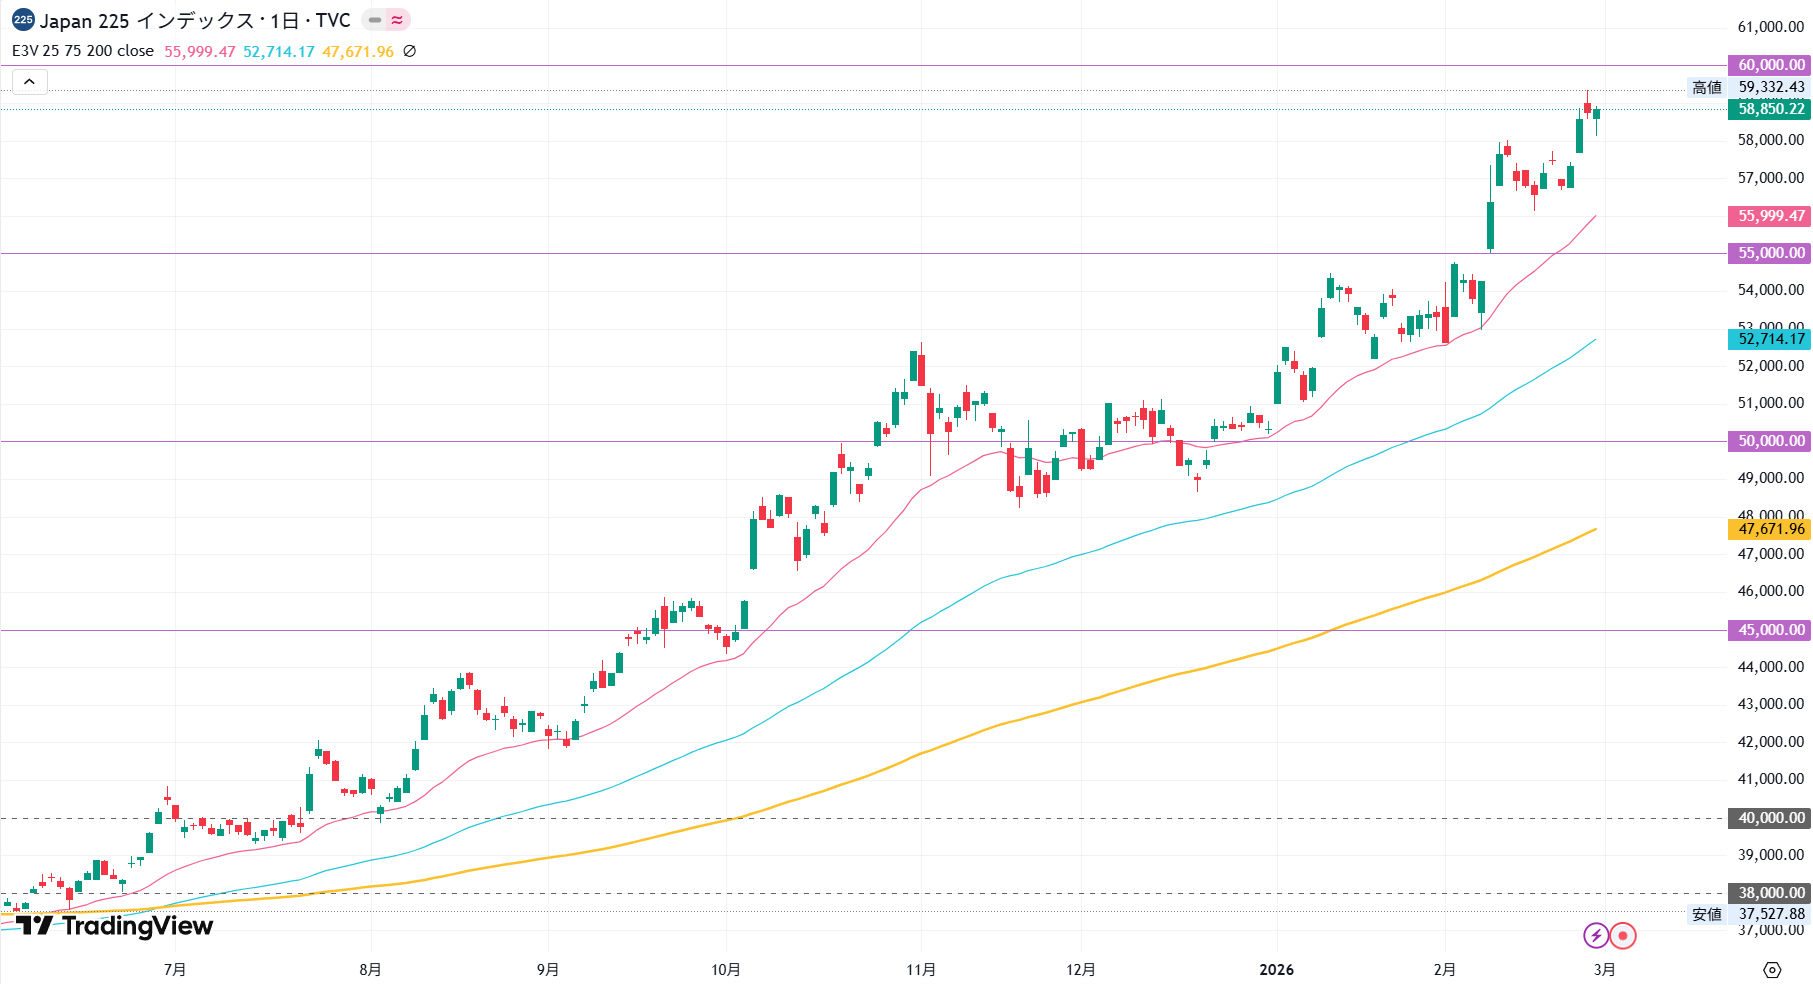Click the Japan 225 symbol logo
1813x984 pixels.
pyautogui.click(x=22, y=20)
